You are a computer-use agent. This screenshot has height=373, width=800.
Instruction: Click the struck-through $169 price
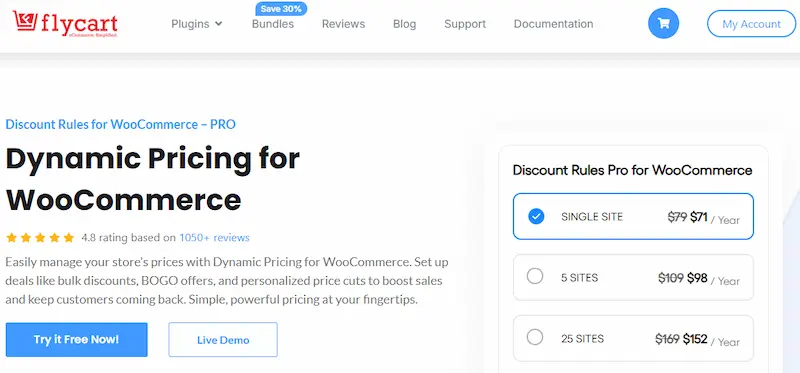pyautogui.click(x=667, y=338)
